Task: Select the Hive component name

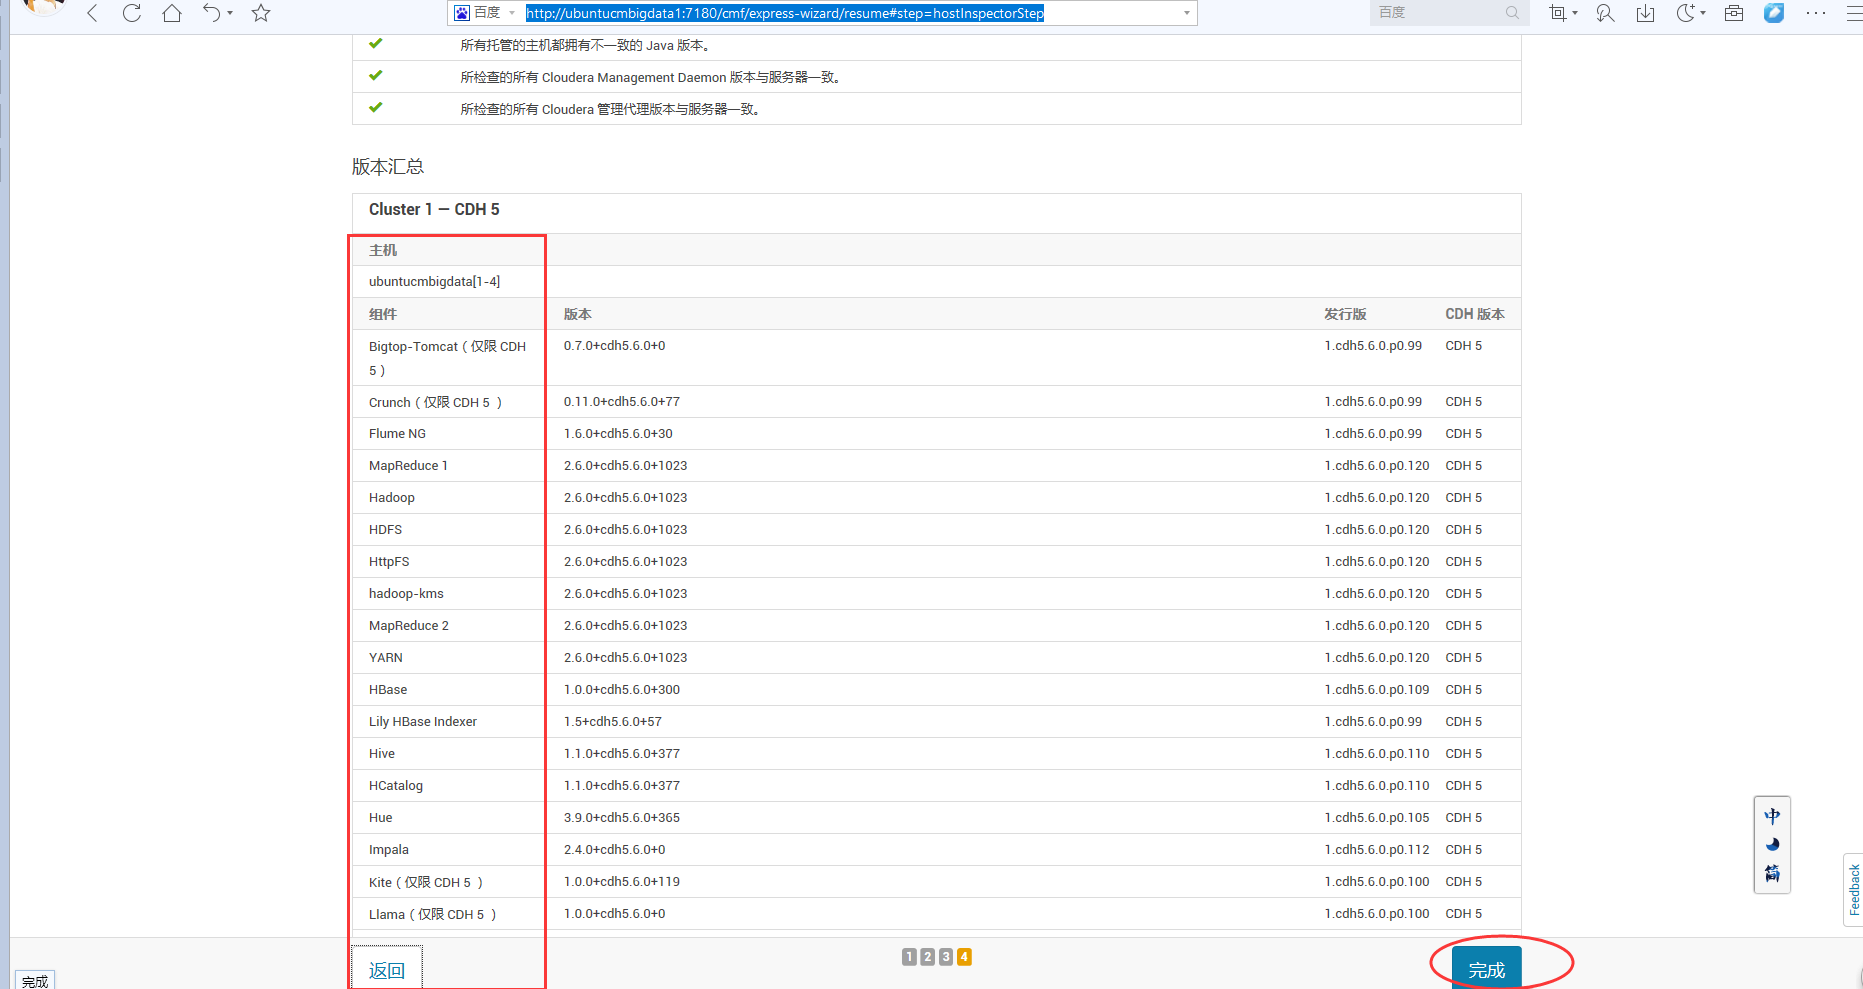Action: pos(381,753)
